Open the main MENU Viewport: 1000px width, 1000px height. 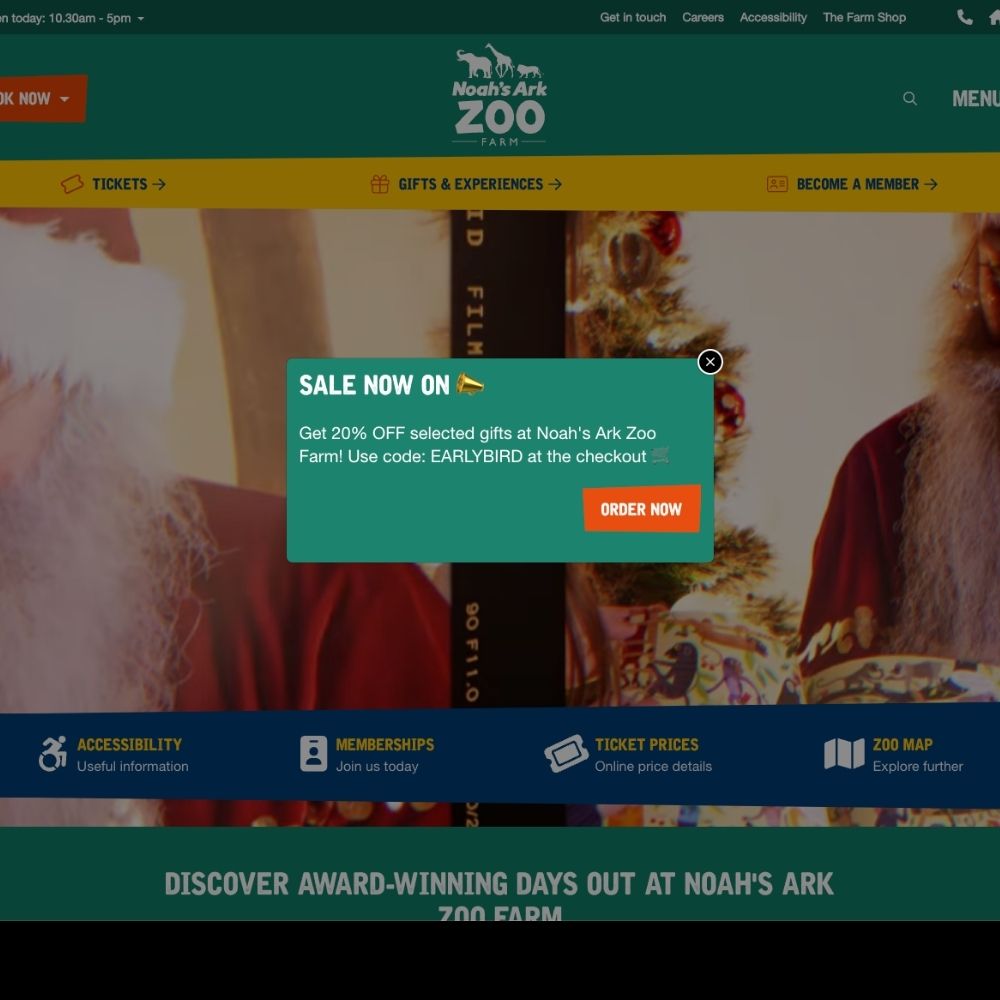click(x=976, y=99)
